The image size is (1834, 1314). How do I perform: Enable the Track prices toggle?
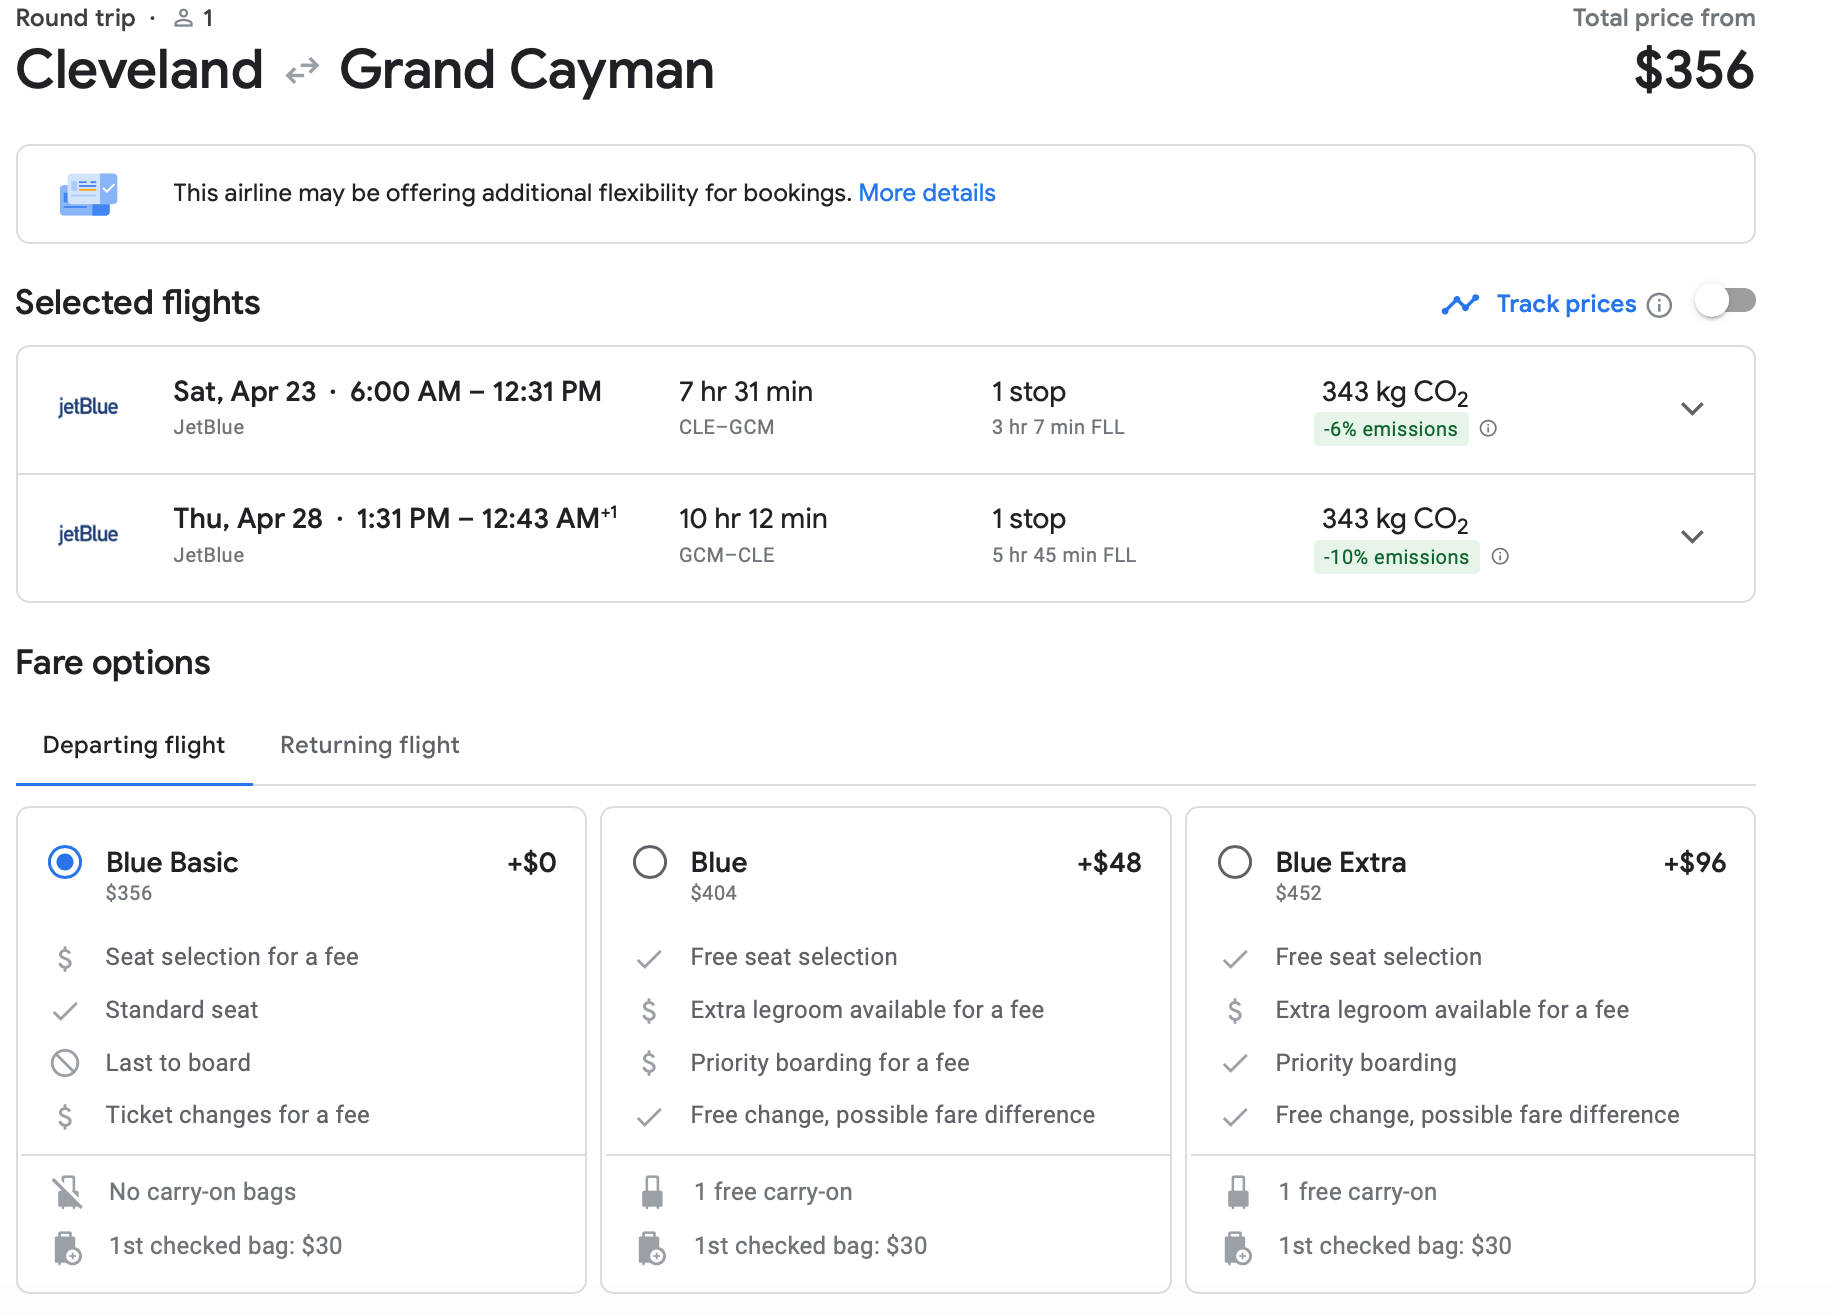click(1725, 302)
